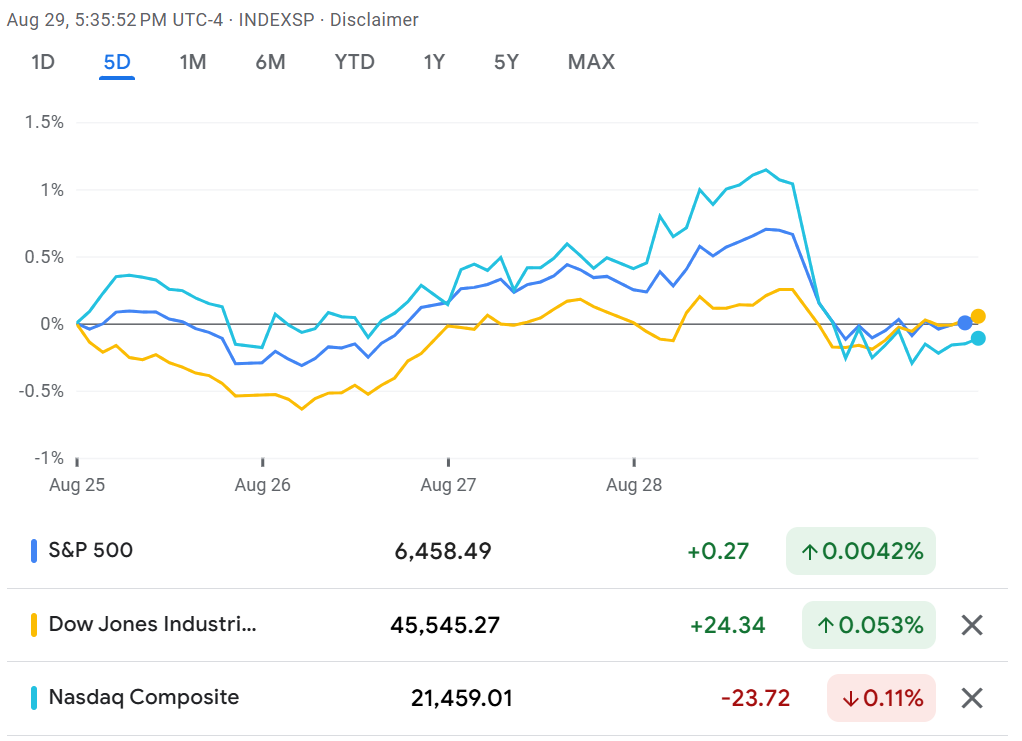1022x741 pixels.
Task: Click the -1% y-axis label
Action: point(49,458)
